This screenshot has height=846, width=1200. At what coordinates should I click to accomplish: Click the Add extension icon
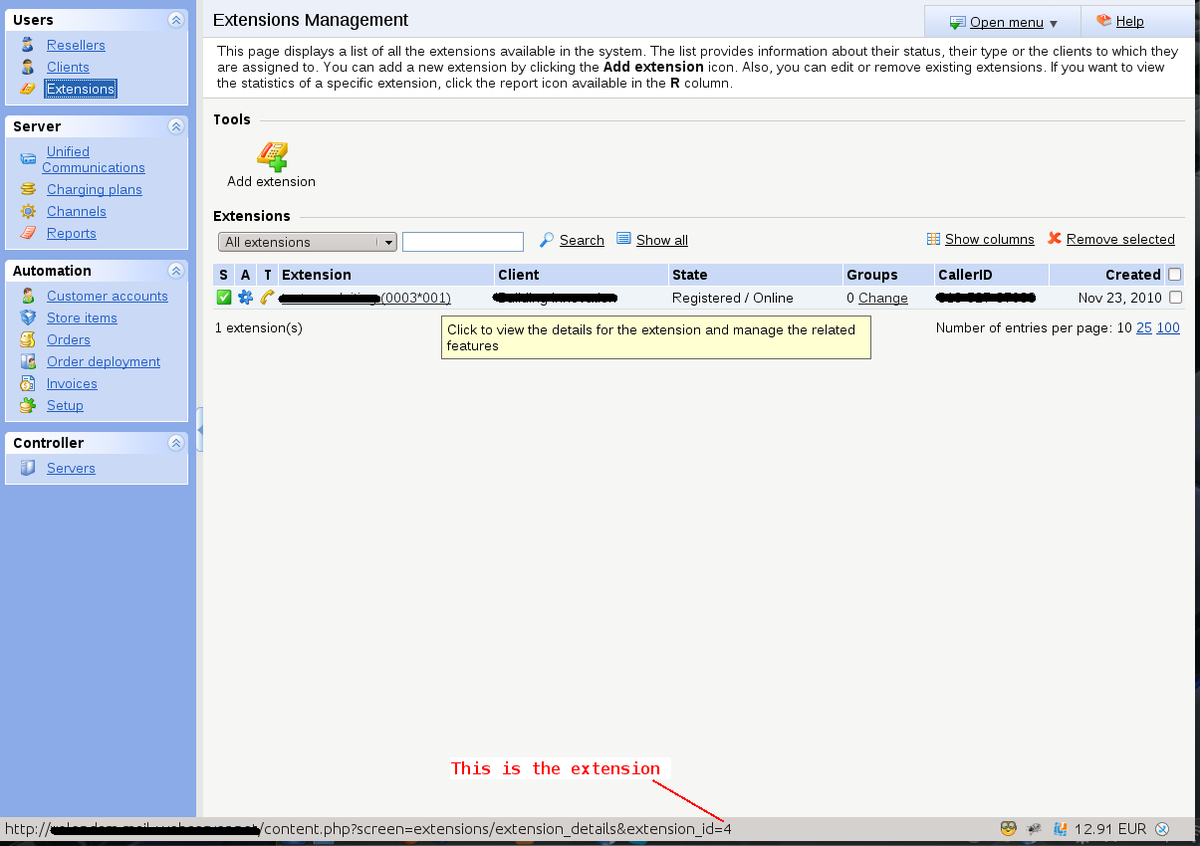click(x=272, y=156)
